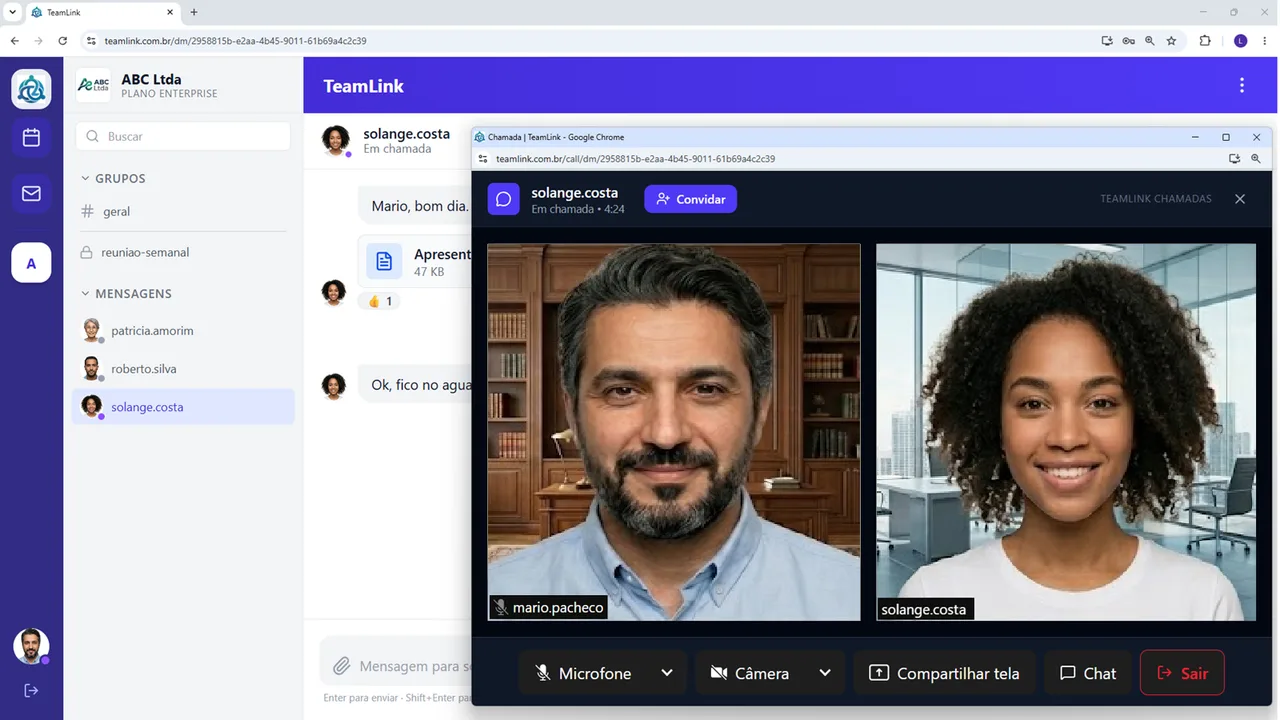Click the user profile avatar in sidebar
This screenshot has height=720, width=1280.
(x=31, y=646)
